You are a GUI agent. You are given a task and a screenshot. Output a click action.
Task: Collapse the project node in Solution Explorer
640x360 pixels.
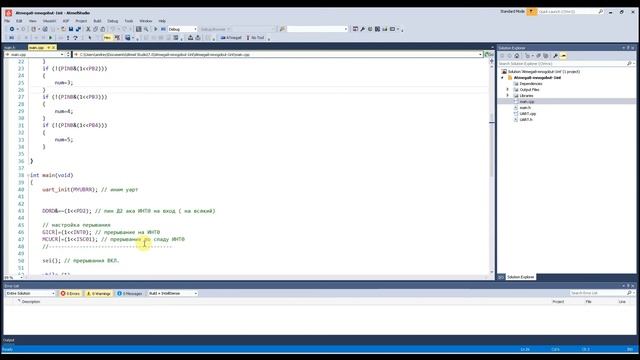pos(502,78)
